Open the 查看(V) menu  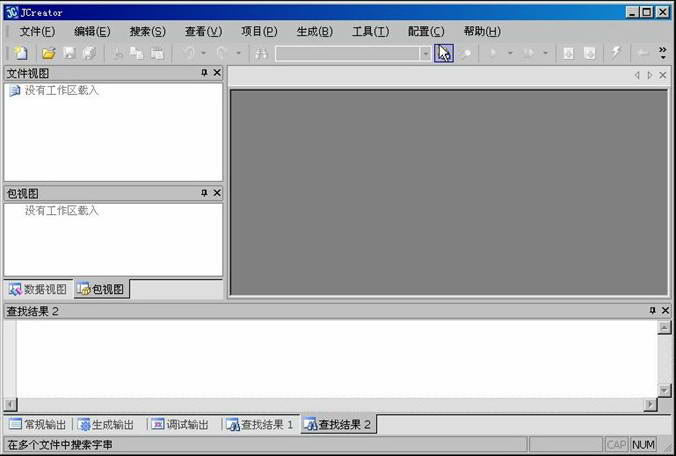[203, 31]
